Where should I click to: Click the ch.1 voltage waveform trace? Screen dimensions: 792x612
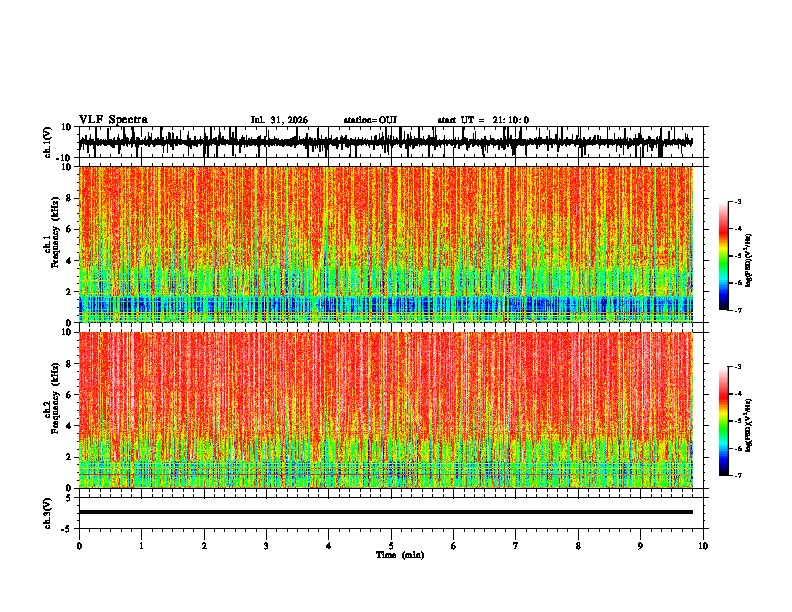tap(385, 143)
